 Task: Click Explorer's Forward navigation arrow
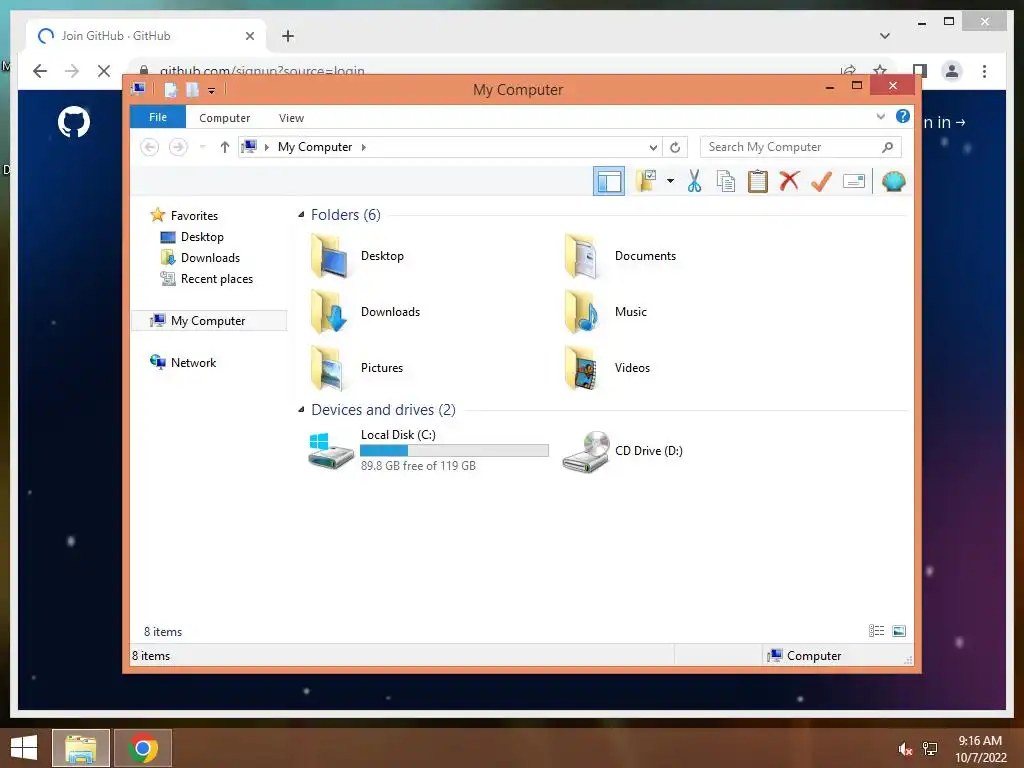(178, 147)
